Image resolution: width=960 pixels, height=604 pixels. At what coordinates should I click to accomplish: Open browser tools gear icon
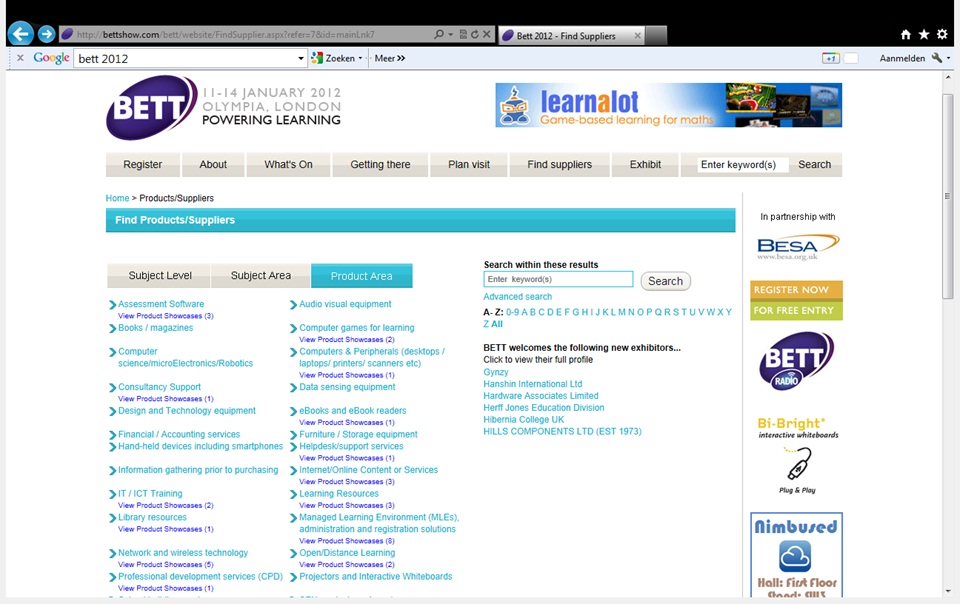[941, 34]
